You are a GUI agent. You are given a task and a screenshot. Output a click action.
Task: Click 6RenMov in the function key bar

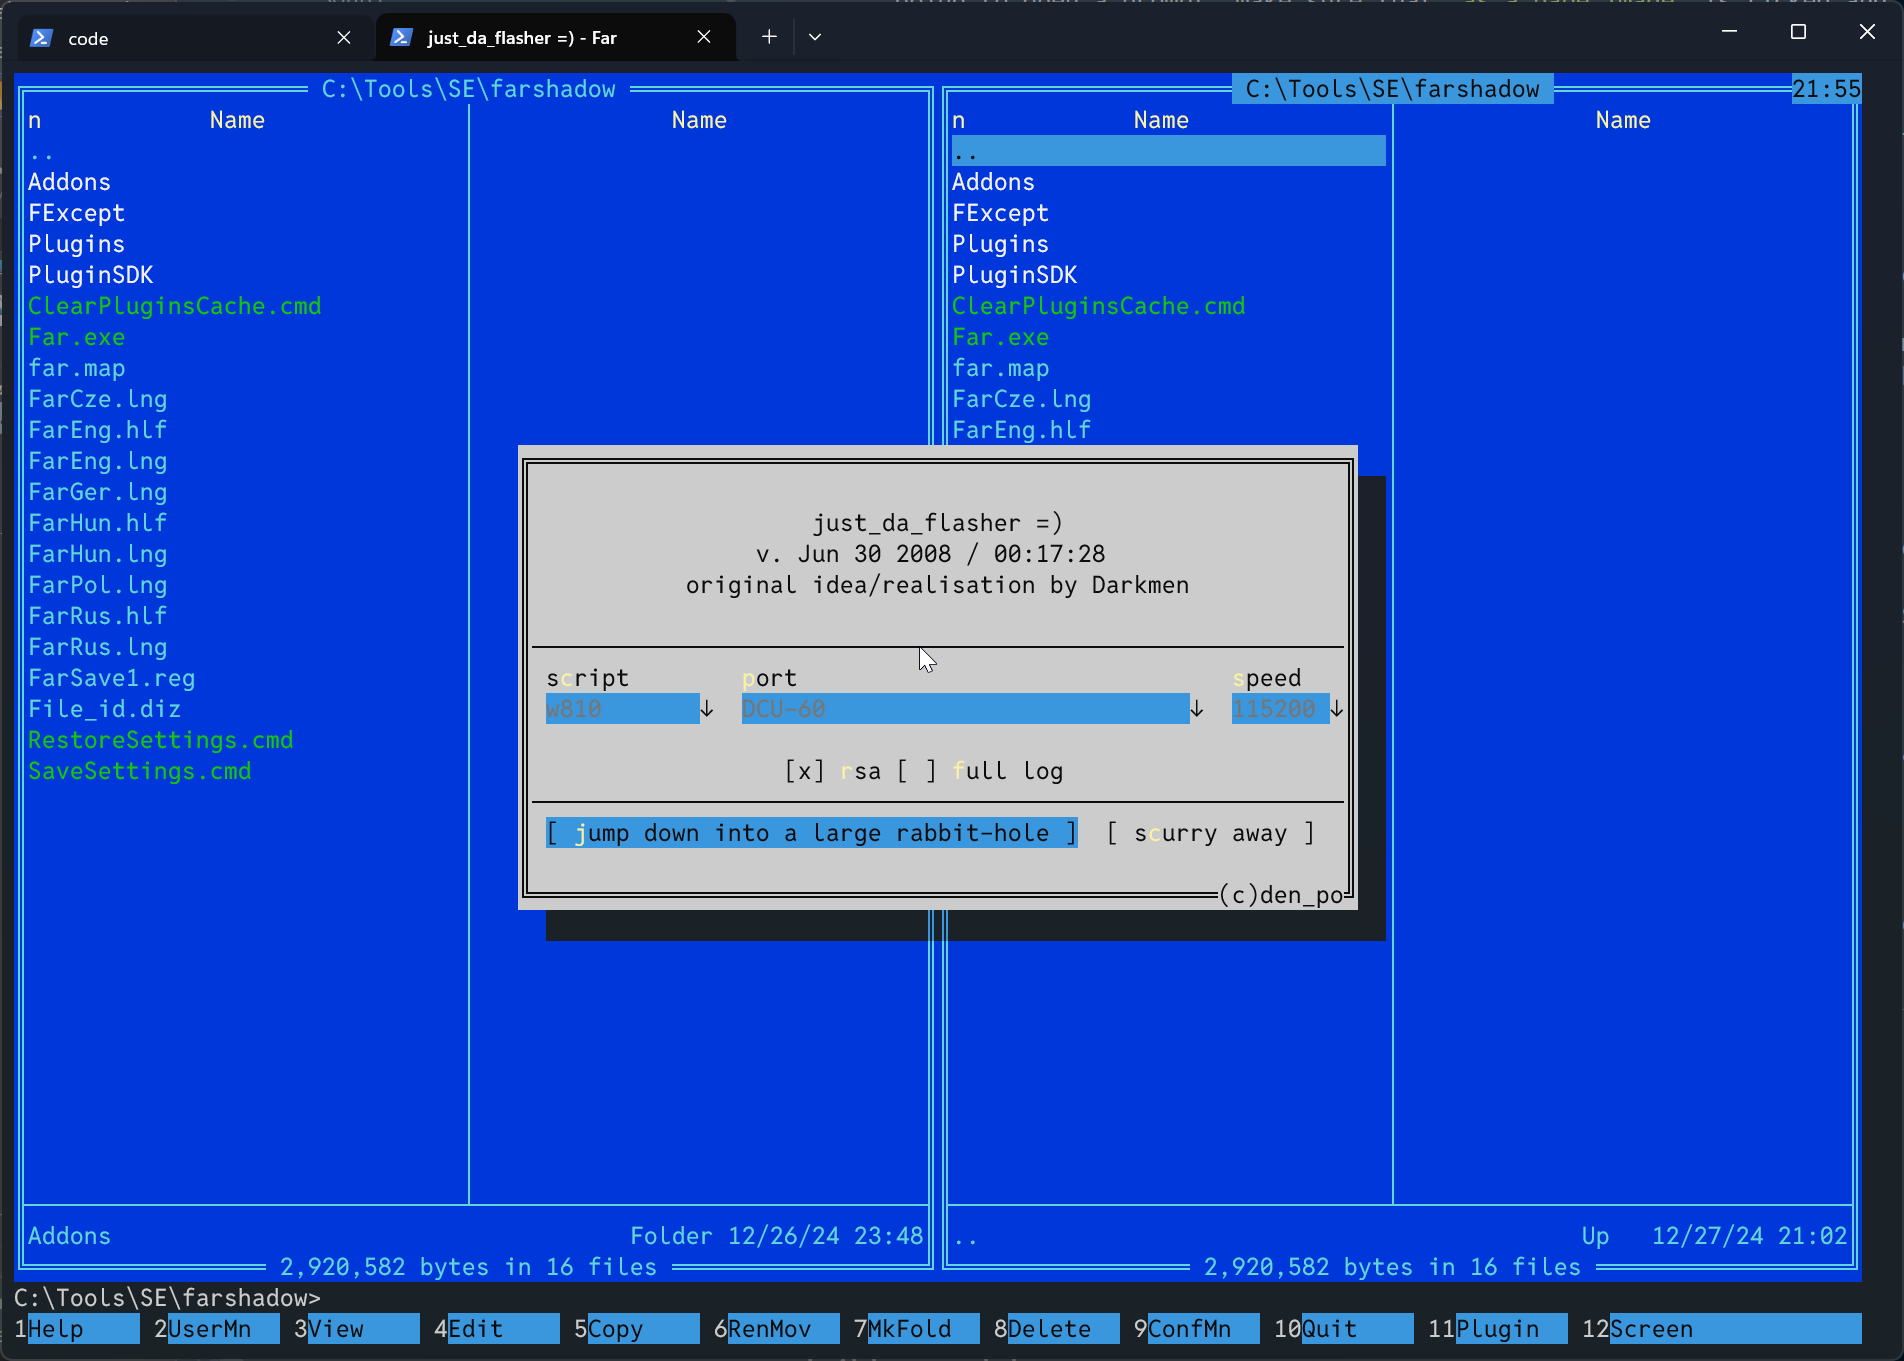click(x=777, y=1329)
